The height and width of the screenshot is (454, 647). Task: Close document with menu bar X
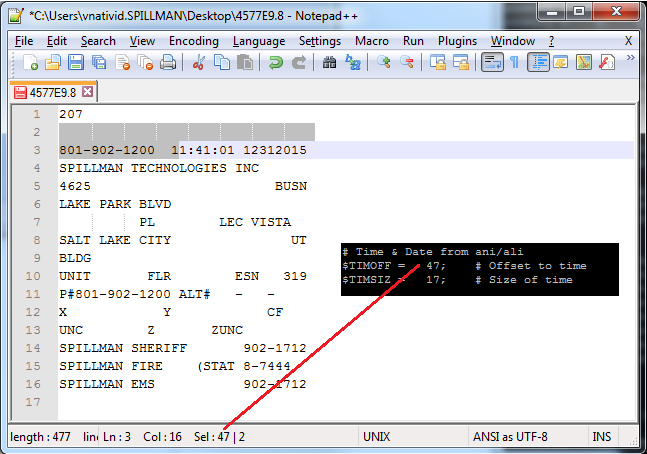pyautogui.click(x=628, y=41)
